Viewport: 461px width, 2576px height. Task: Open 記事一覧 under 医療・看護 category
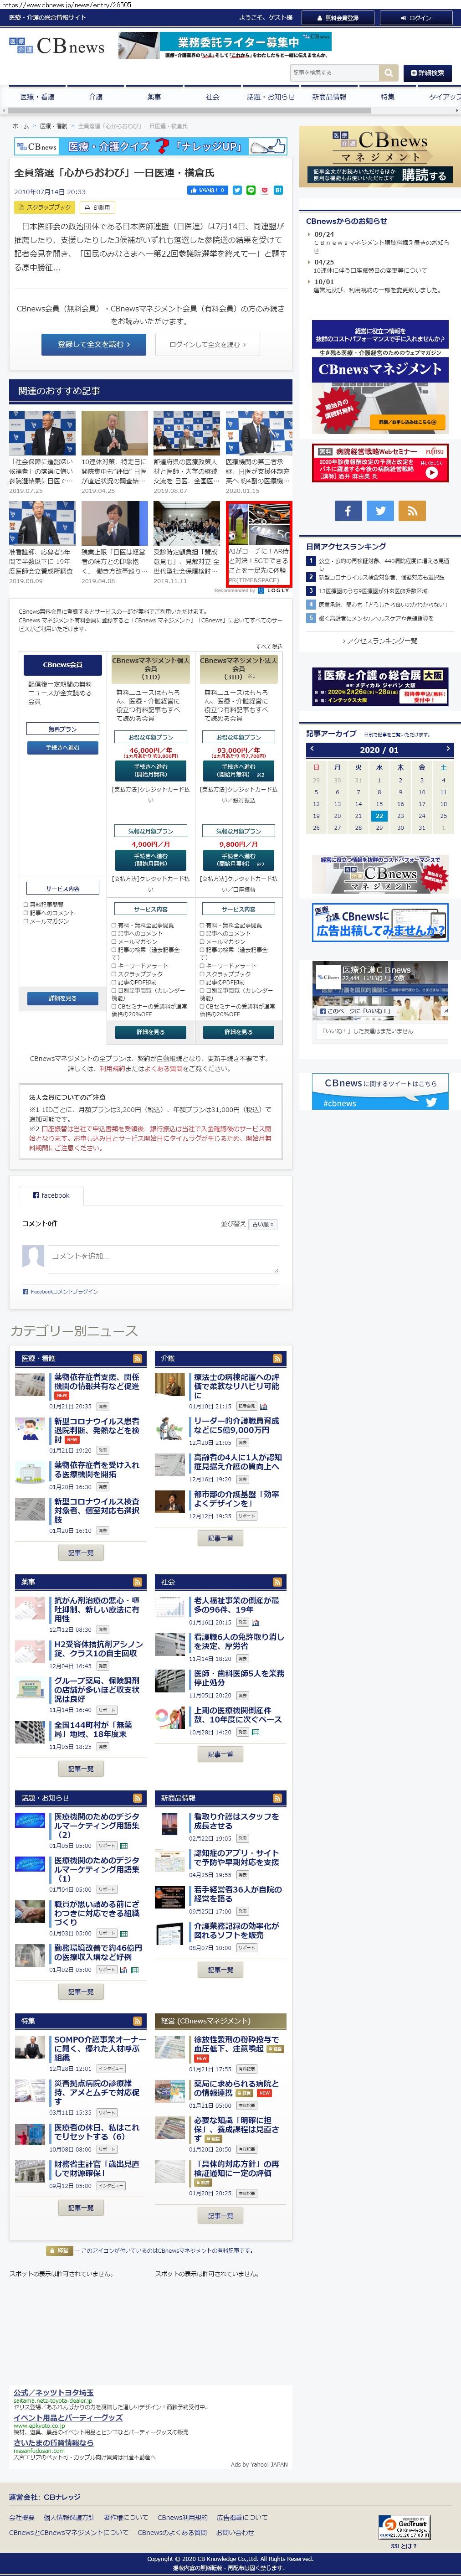[80, 1553]
